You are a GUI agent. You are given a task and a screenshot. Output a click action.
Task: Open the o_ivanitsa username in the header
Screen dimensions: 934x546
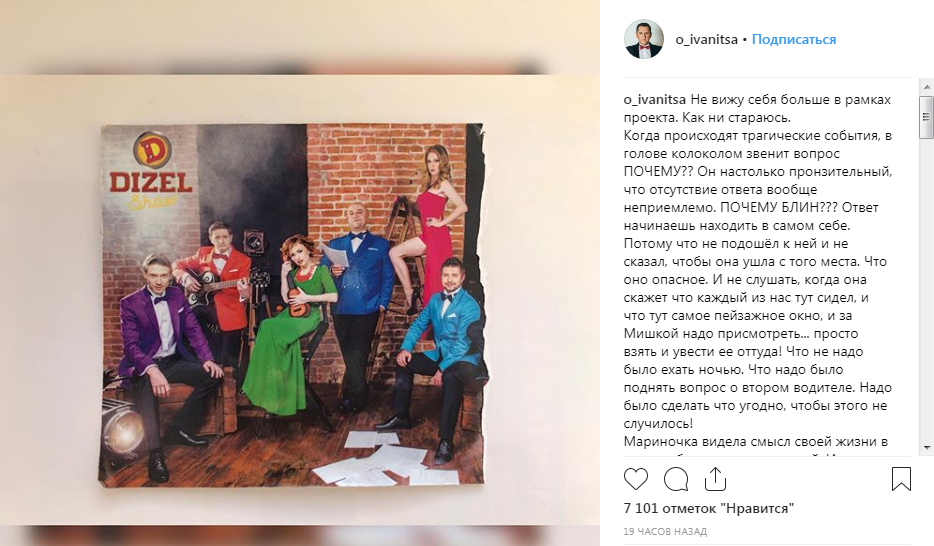click(706, 39)
